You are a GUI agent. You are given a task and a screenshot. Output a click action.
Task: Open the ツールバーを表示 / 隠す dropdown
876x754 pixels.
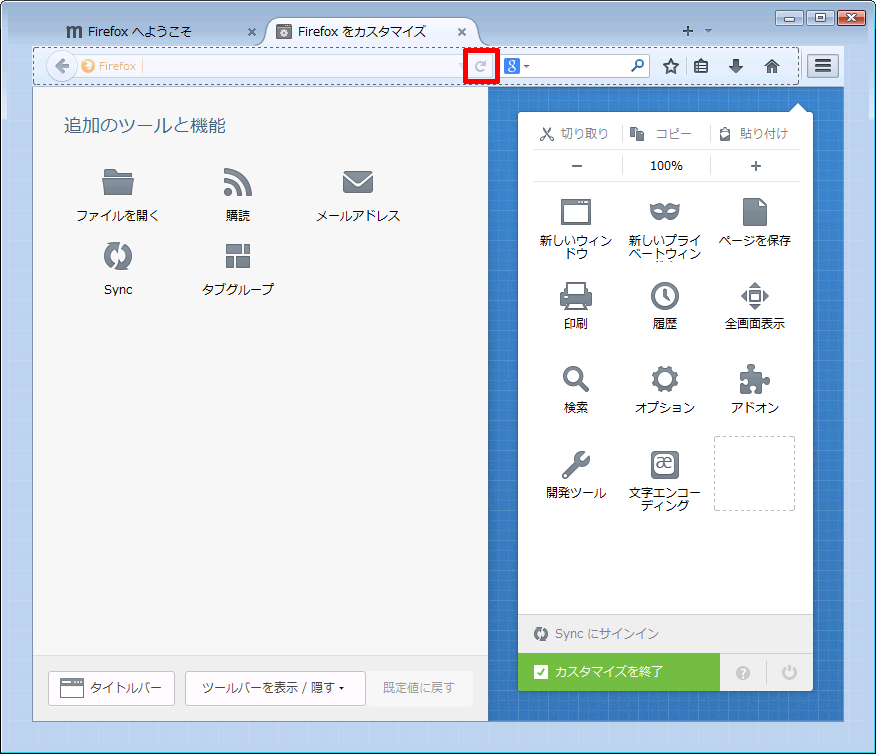click(x=275, y=688)
